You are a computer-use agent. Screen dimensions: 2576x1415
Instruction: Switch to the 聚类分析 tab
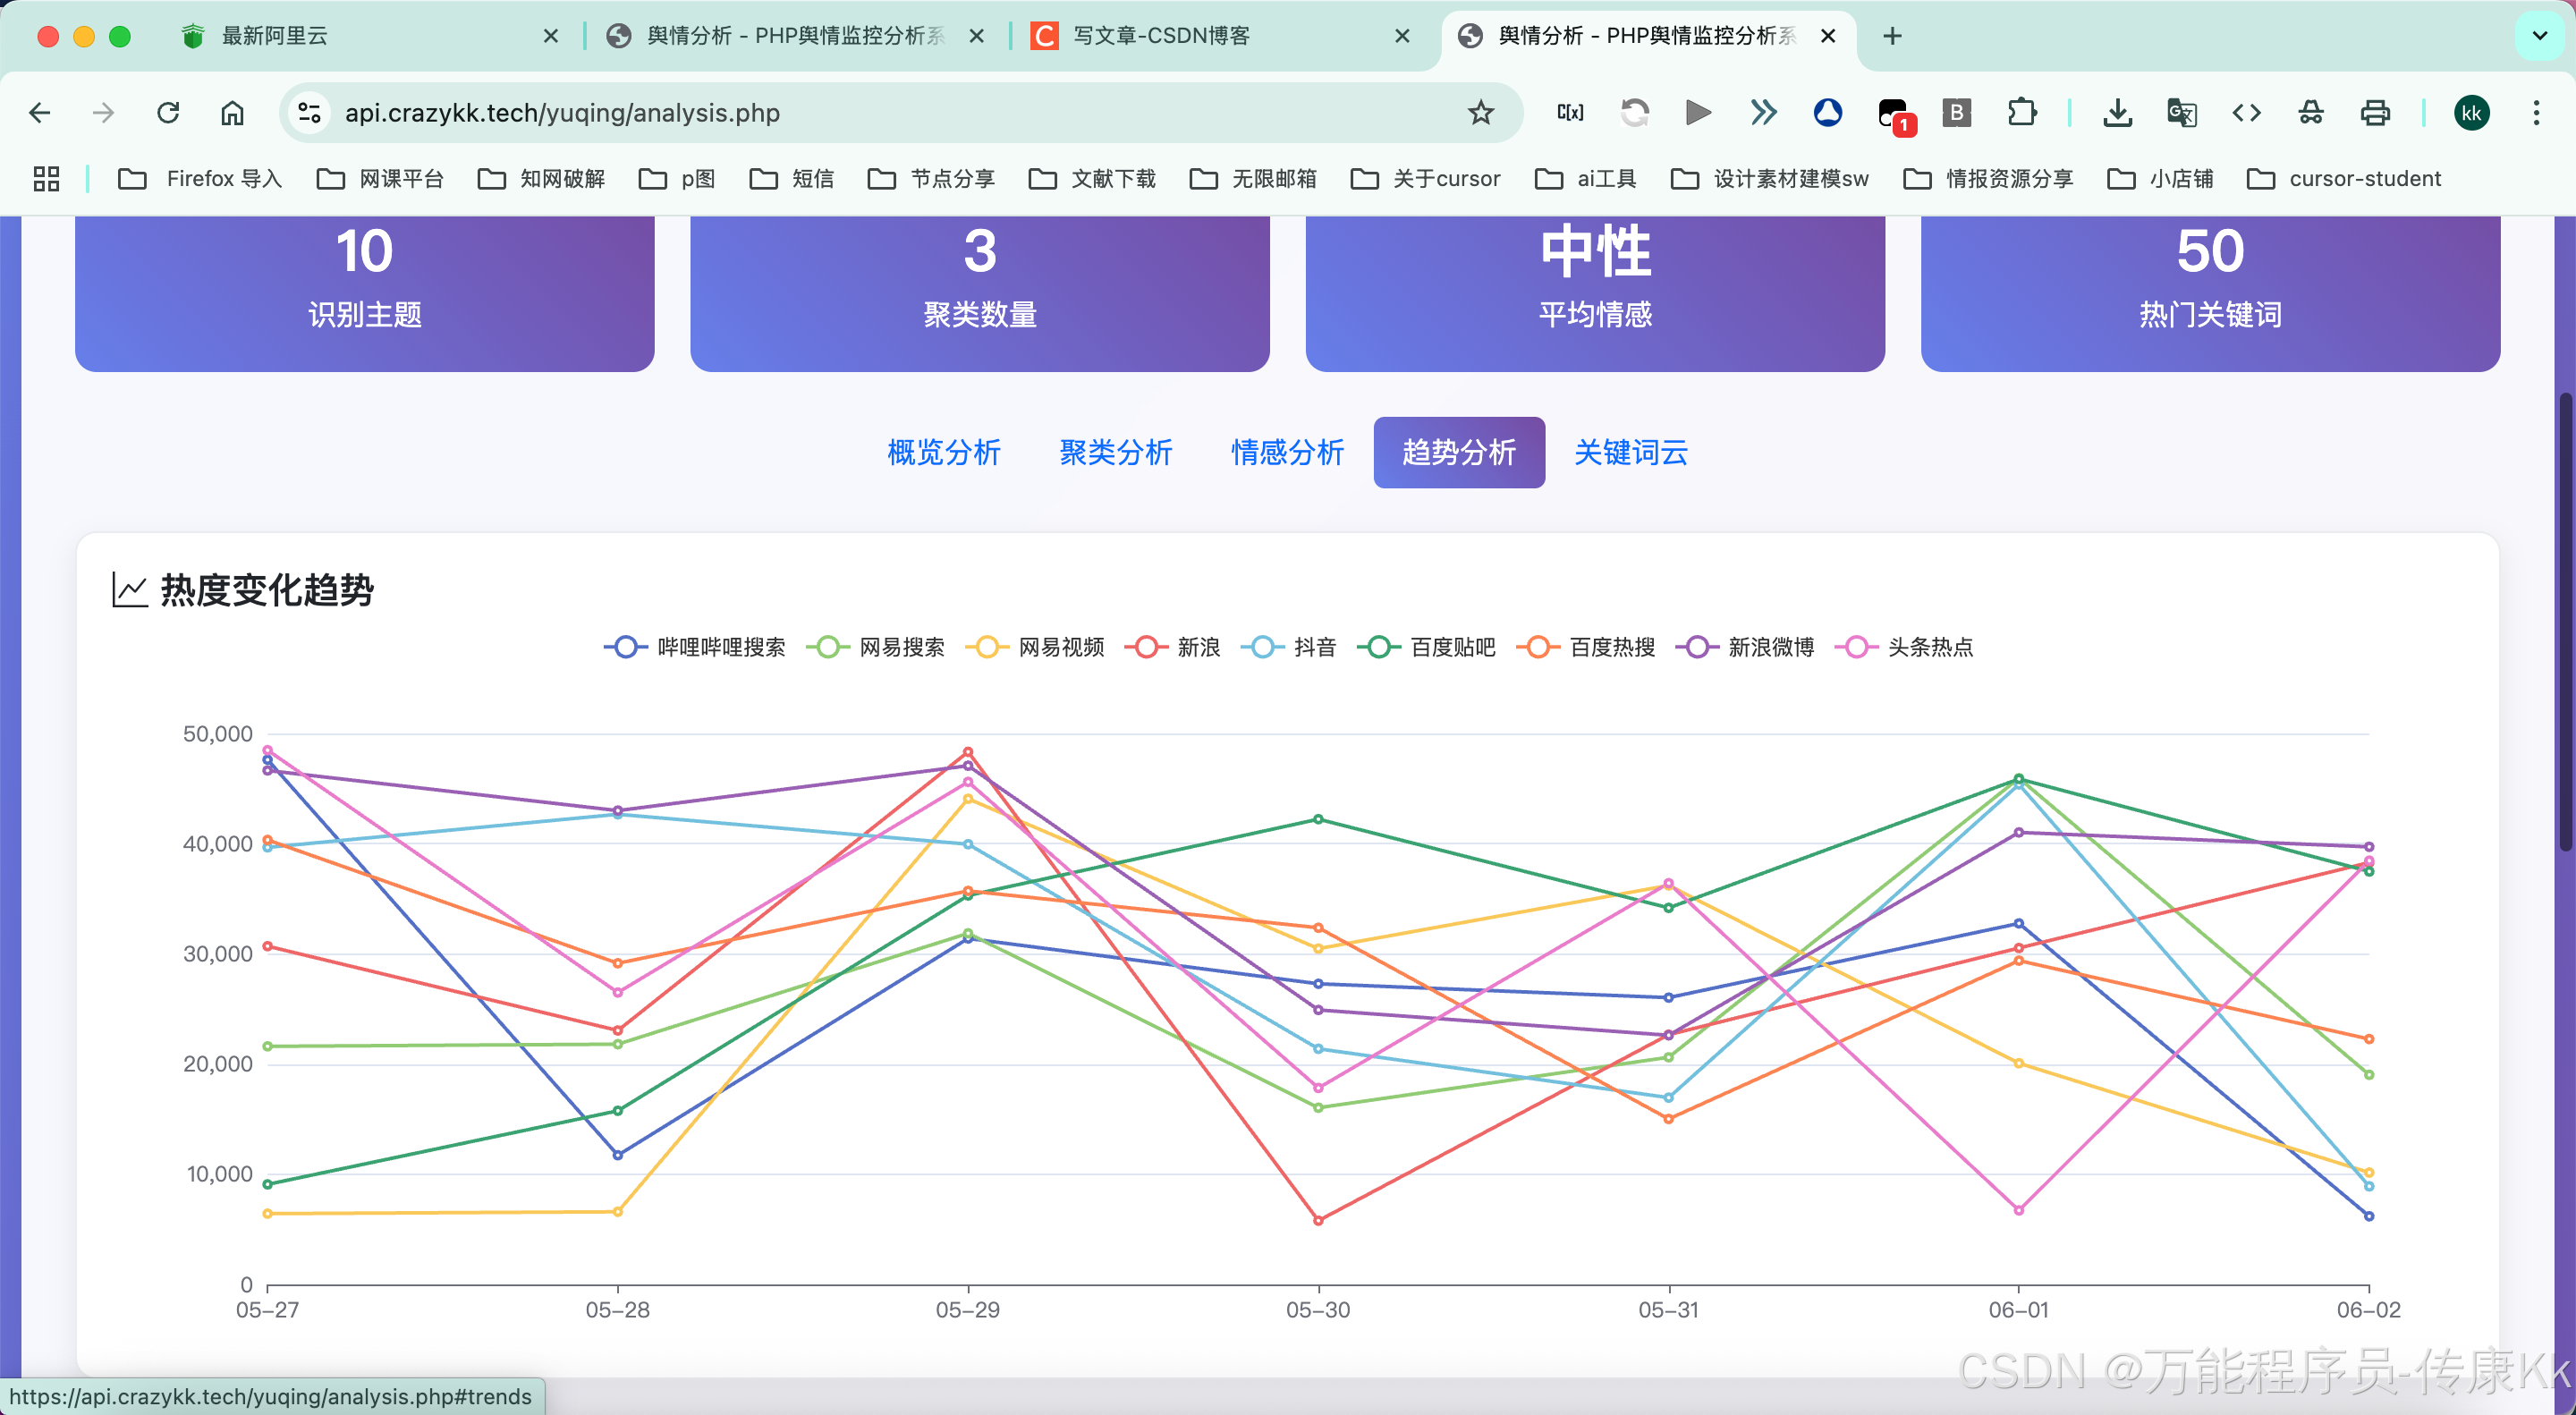1115,452
